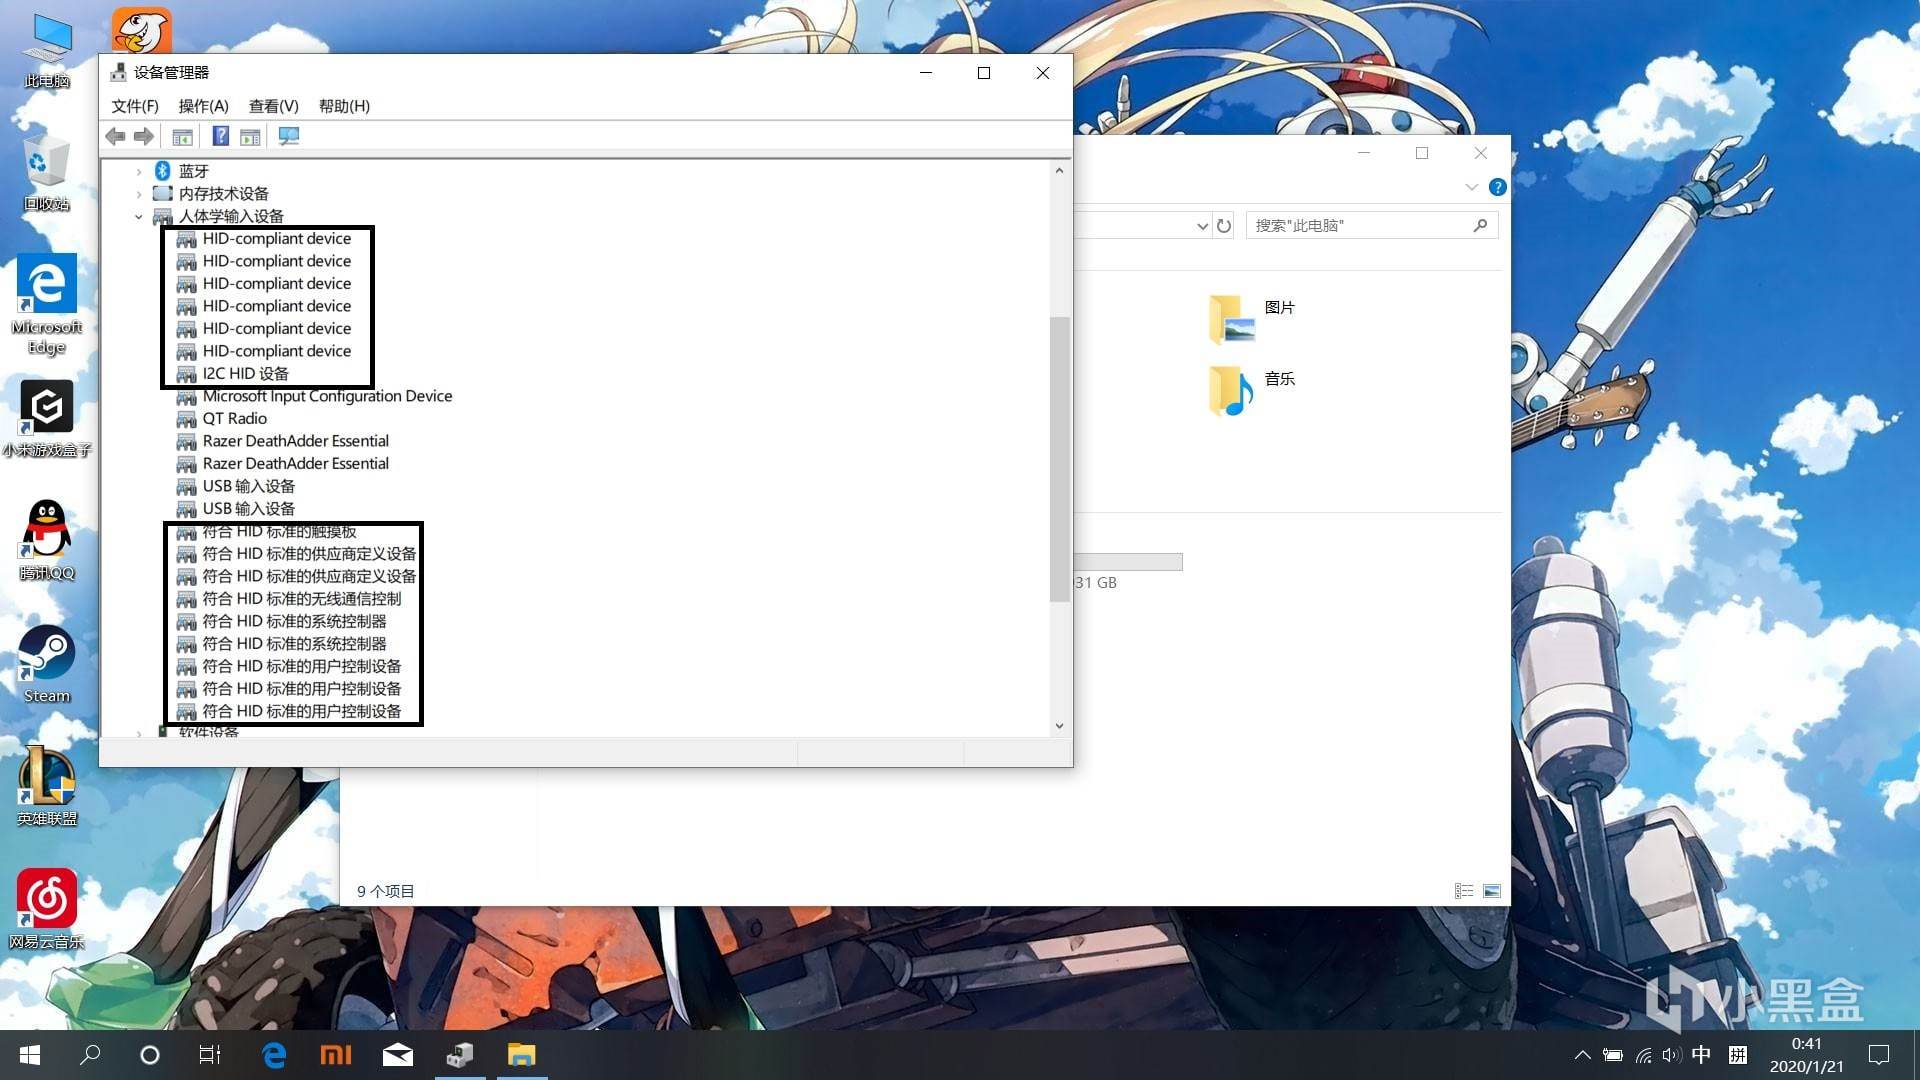This screenshot has height=1080, width=1920.
Task: Select the 音乐 folder in Explorer
Action: [x=1253, y=390]
